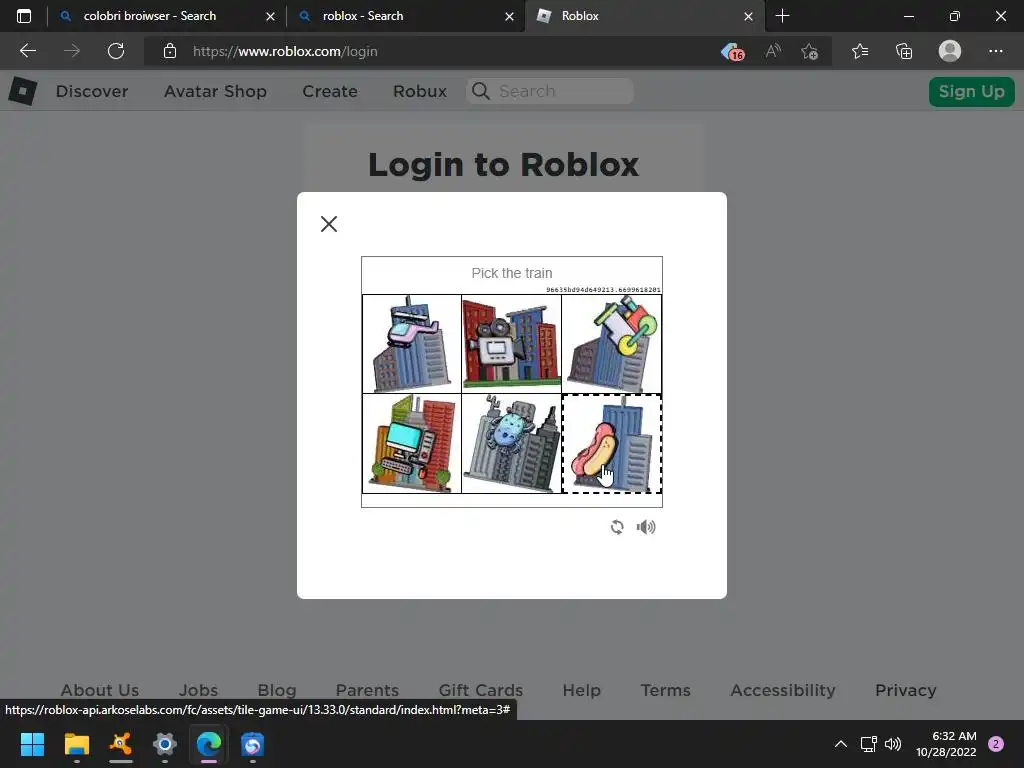Select the movie camera image tile
Screen dimensions: 1024x768
tap(511, 344)
